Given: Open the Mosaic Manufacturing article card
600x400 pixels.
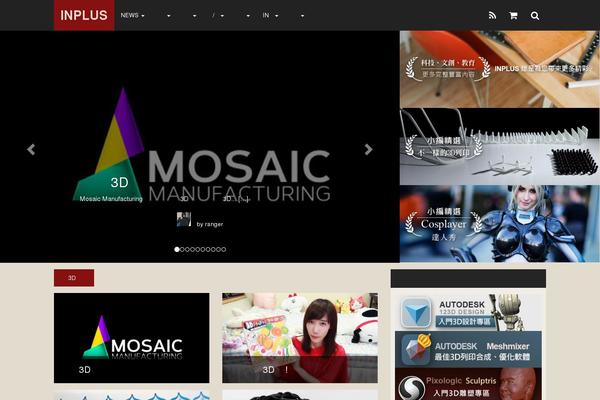Looking at the screenshot, I should click(x=132, y=338).
